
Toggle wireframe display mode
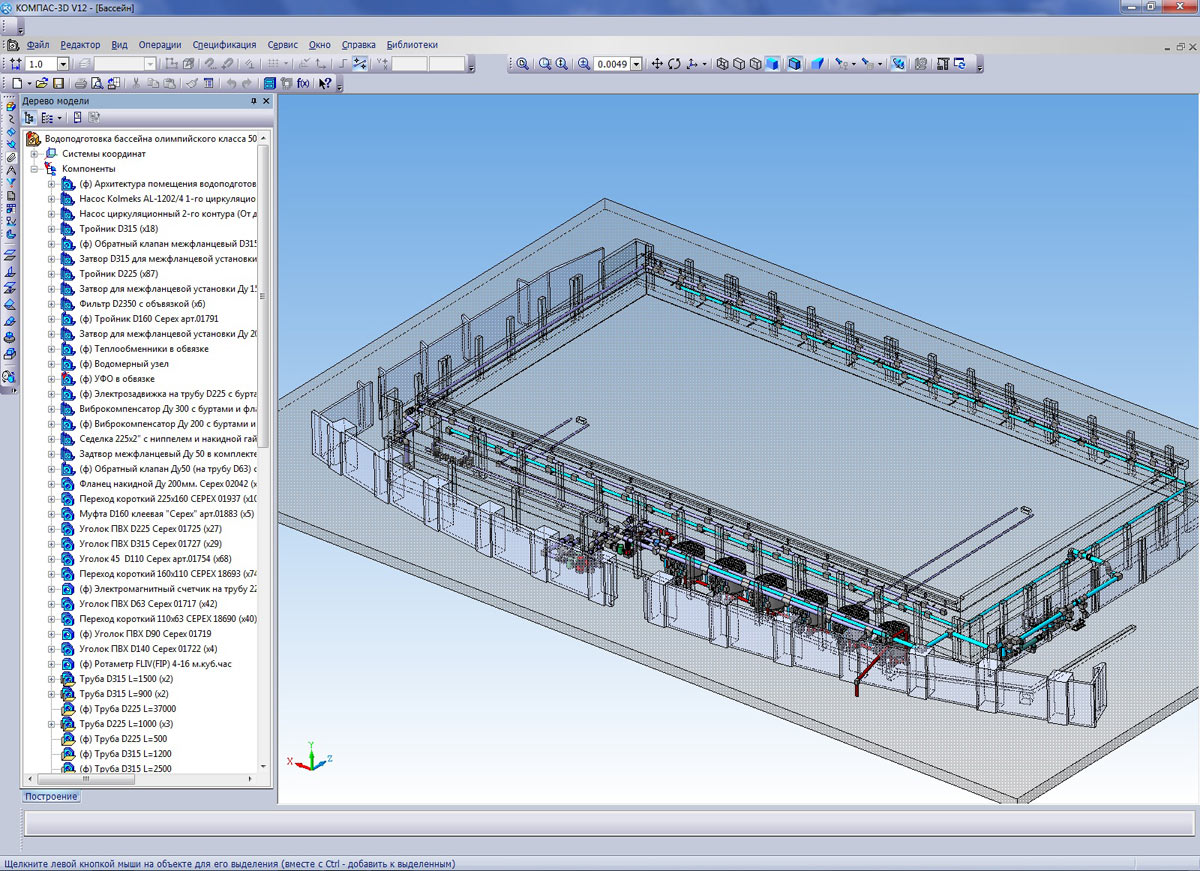pos(722,64)
